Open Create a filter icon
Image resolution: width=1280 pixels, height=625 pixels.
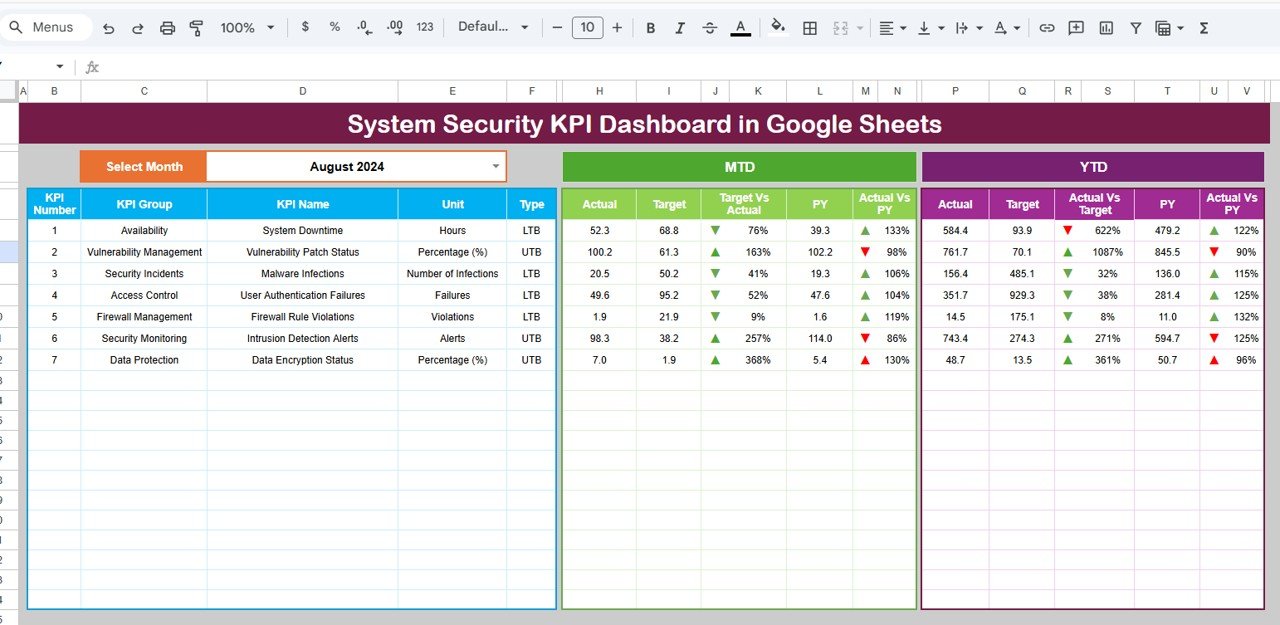tap(1135, 27)
